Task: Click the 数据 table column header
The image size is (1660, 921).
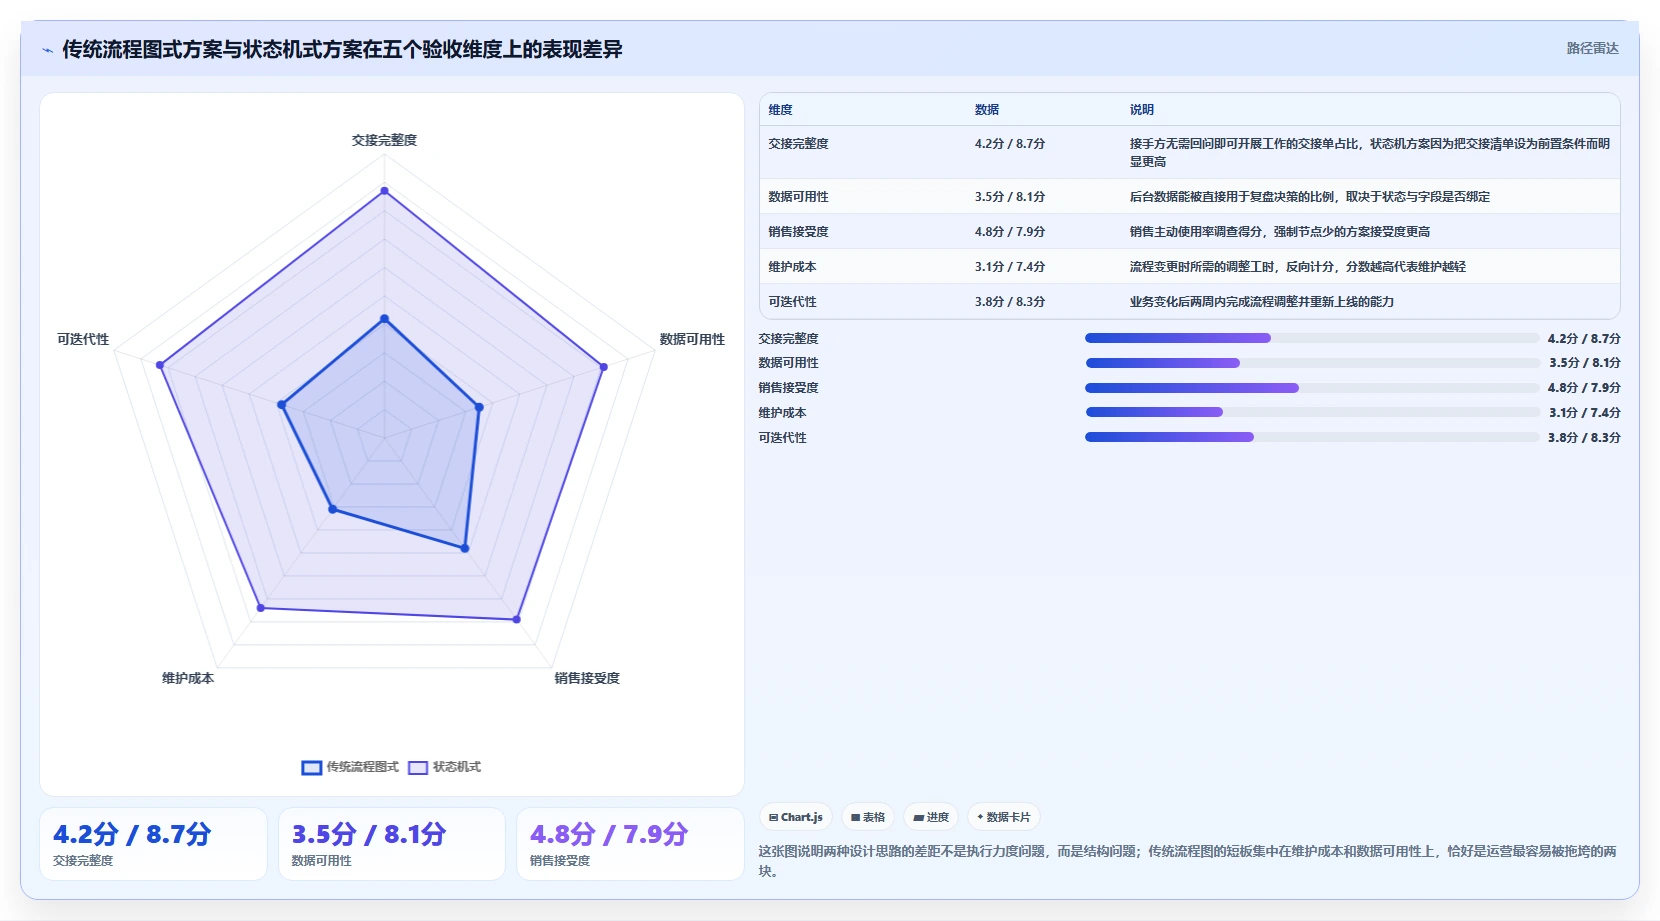Action: (x=987, y=110)
